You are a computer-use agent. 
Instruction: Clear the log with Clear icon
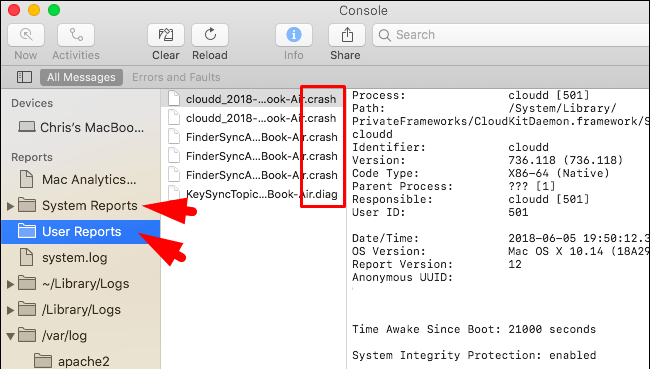point(166,35)
